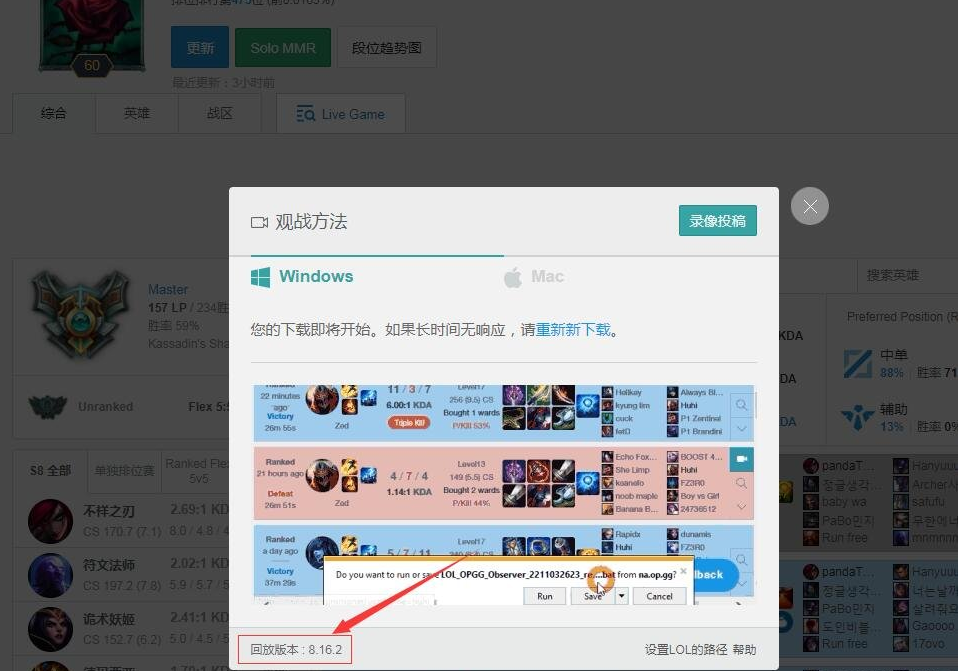This screenshot has height=671, width=958.
Task: Click the Master rank label
Action: tap(168, 290)
